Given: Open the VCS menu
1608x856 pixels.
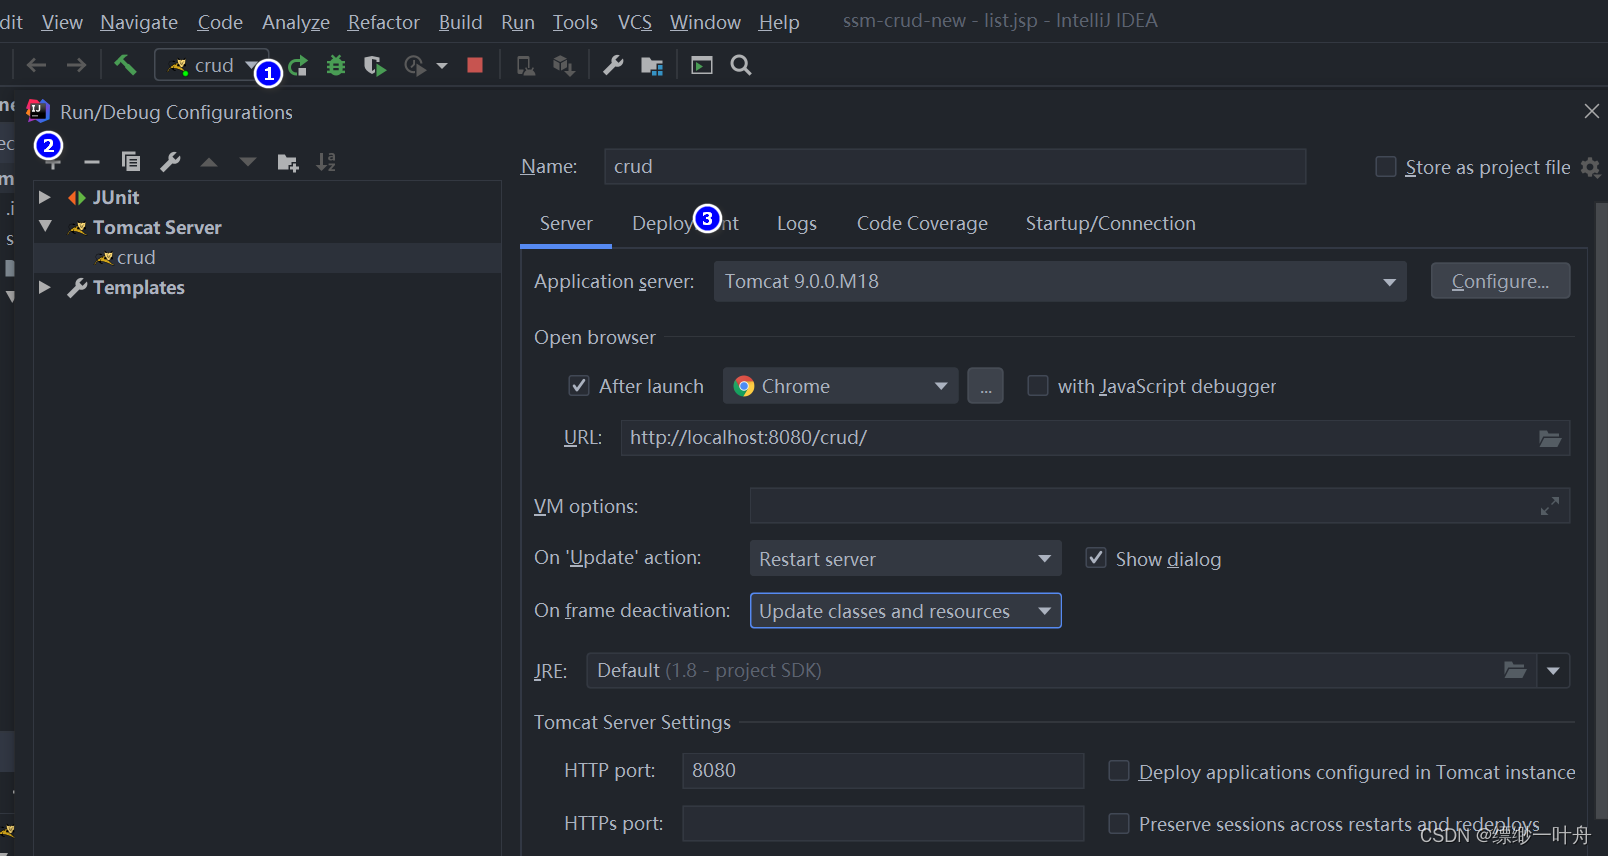Looking at the screenshot, I should tap(634, 22).
